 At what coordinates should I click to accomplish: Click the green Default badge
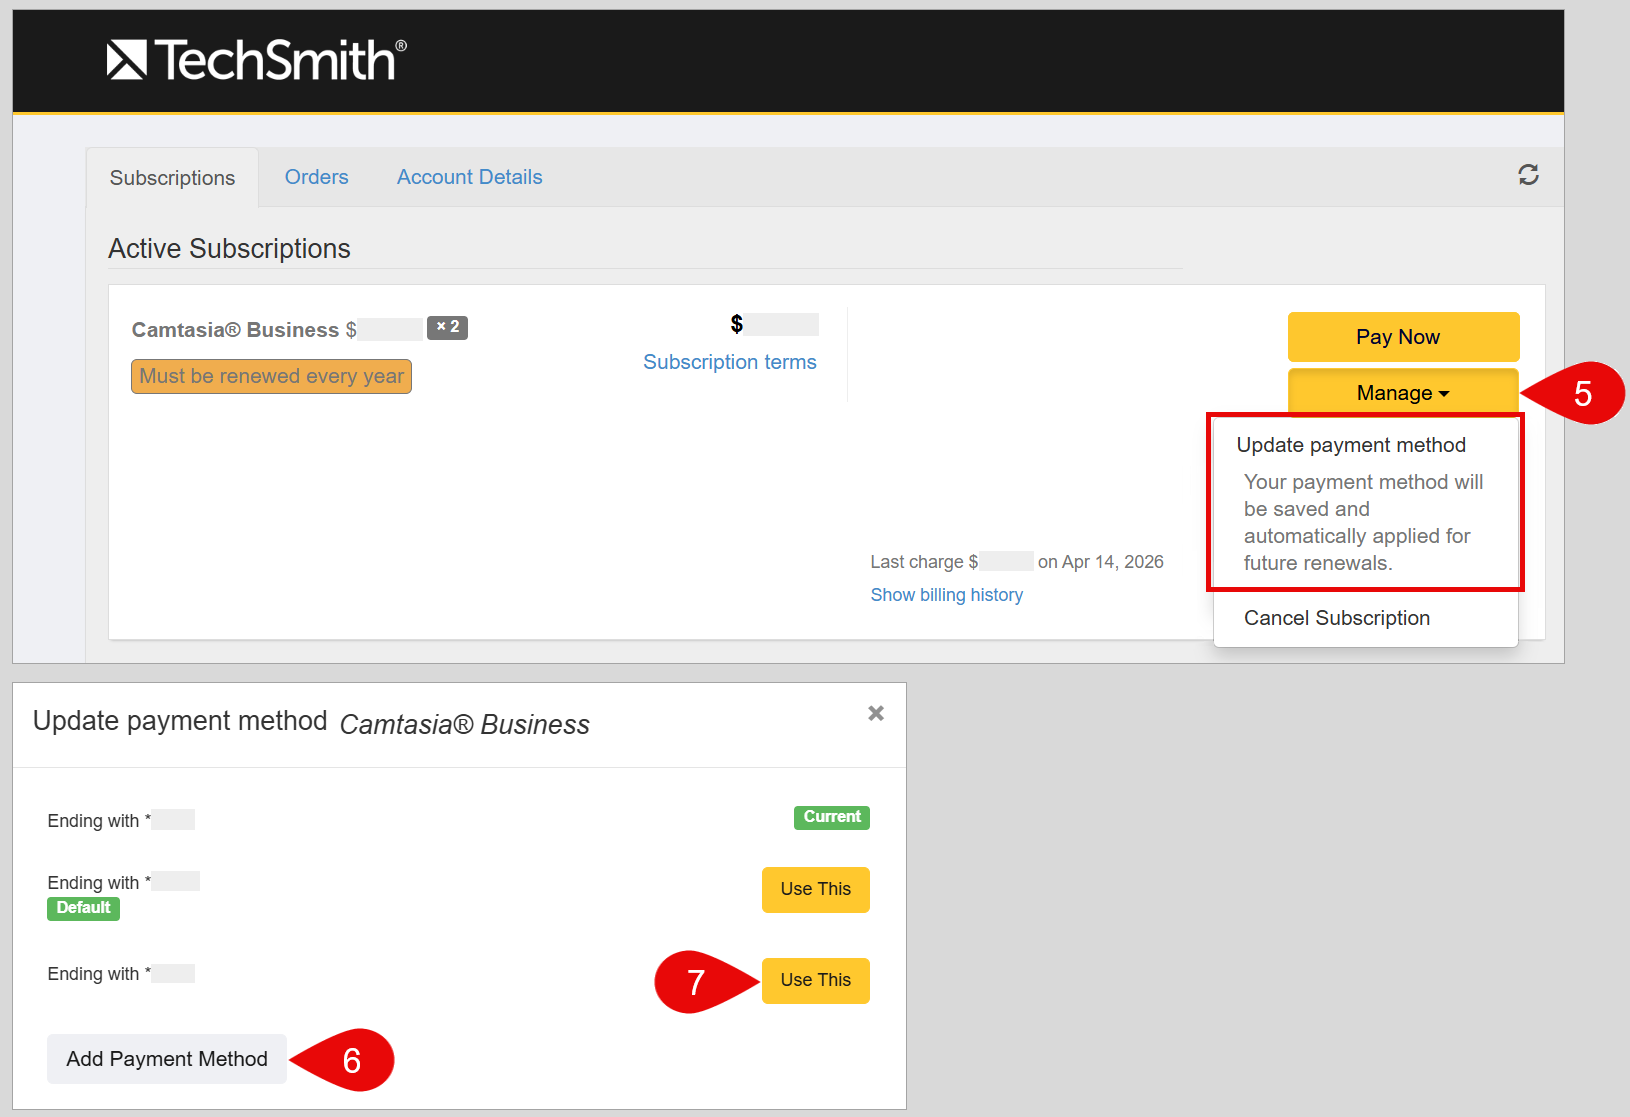[83, 908]
